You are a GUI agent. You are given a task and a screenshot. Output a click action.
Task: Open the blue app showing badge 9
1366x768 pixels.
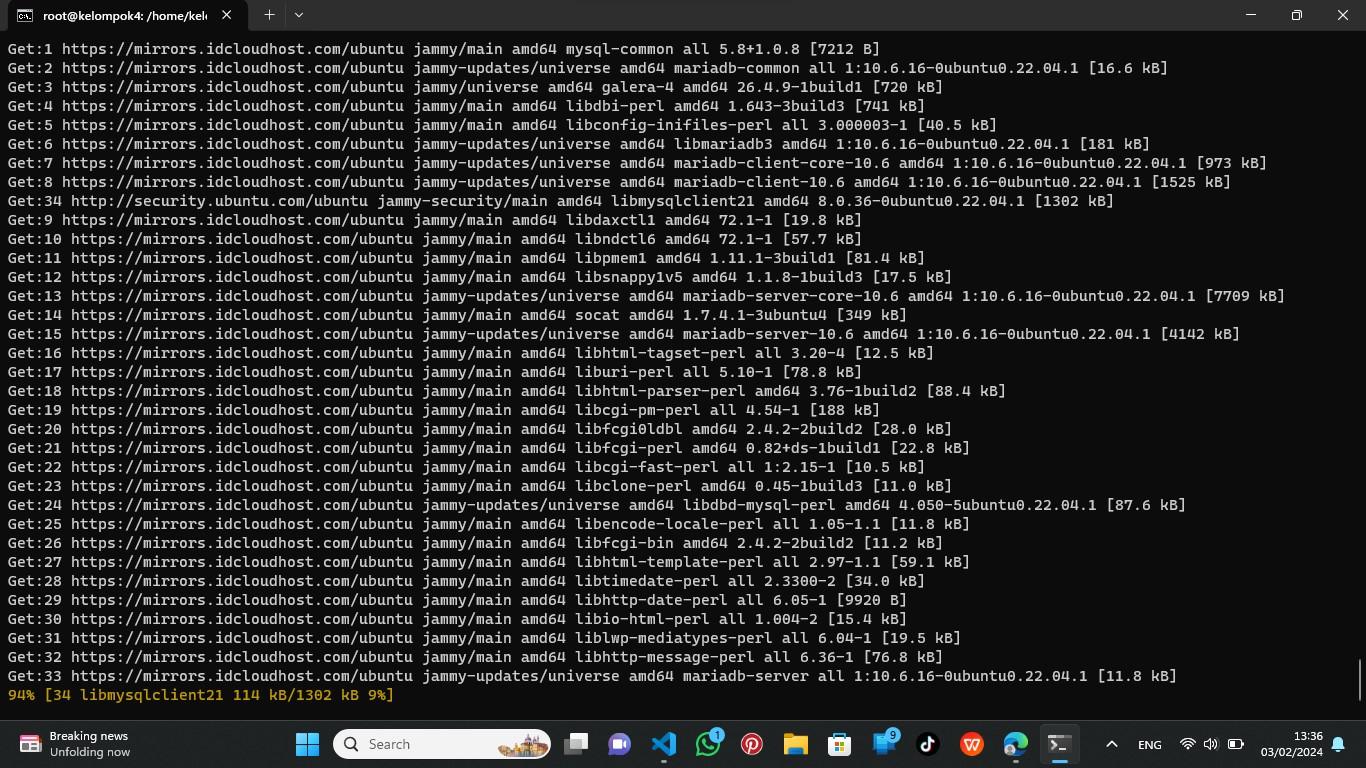click(x=884, y=744)
